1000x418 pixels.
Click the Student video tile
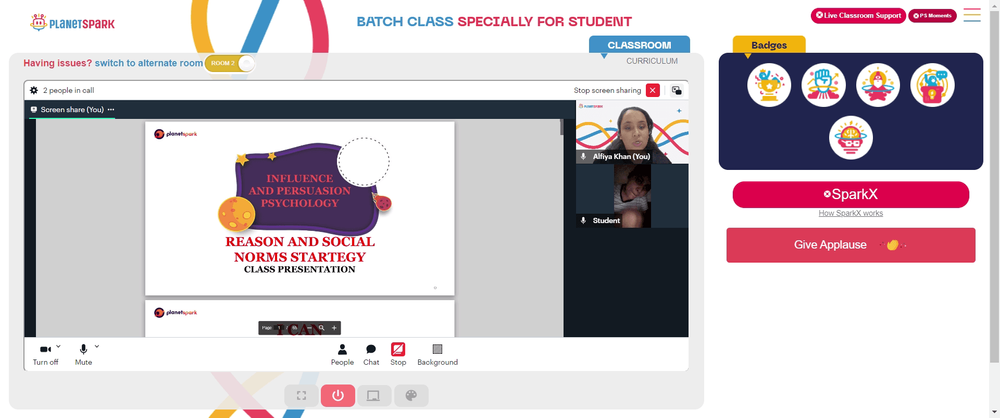point(632,196)
